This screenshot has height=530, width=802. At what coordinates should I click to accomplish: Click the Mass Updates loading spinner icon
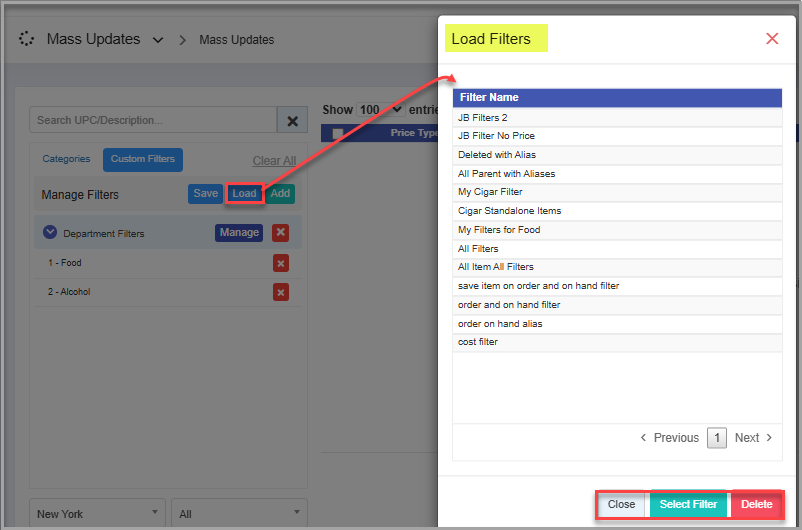(27, 40)
